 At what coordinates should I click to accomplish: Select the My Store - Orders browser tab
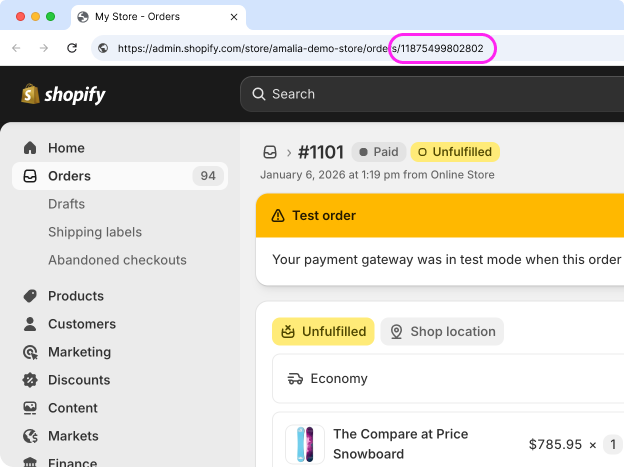pyautogui.click(x=158, y=17)
